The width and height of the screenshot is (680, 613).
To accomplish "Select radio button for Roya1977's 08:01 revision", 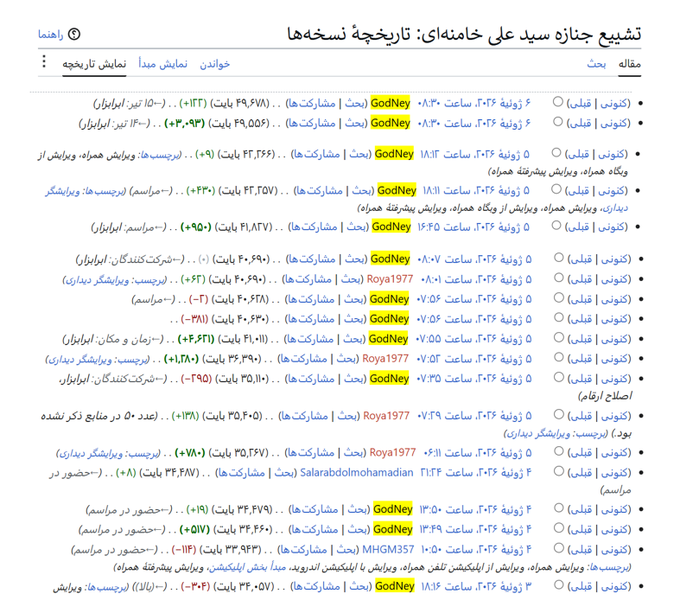I will click(559, 278).
